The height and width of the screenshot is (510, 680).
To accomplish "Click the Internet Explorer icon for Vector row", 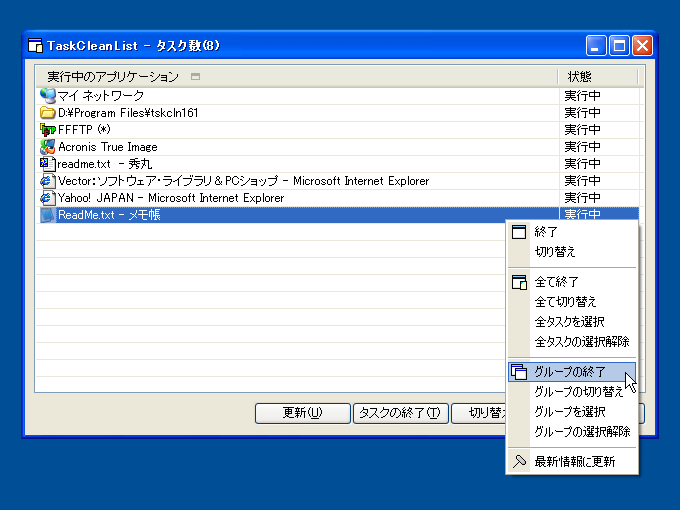I will click(48, 181).
